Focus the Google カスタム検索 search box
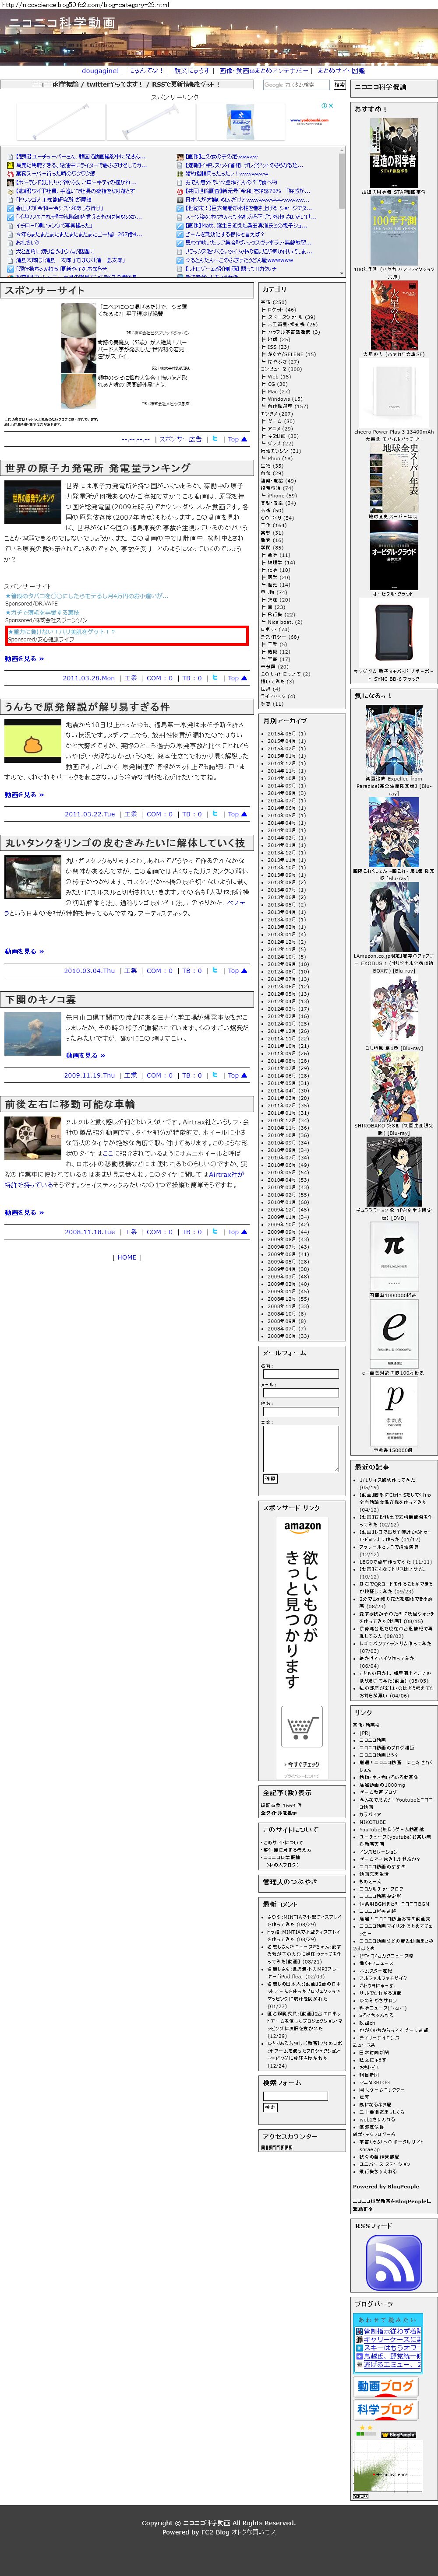 click(296, 85)
